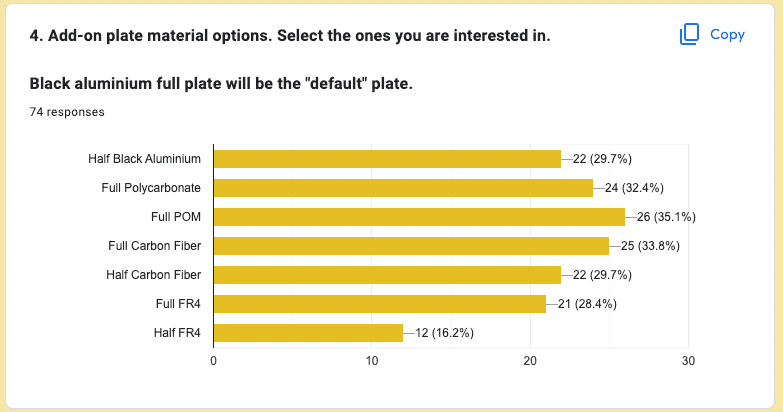Click the Full Carbon Fiber bar
783x412 pixels.
click(411, 245)
